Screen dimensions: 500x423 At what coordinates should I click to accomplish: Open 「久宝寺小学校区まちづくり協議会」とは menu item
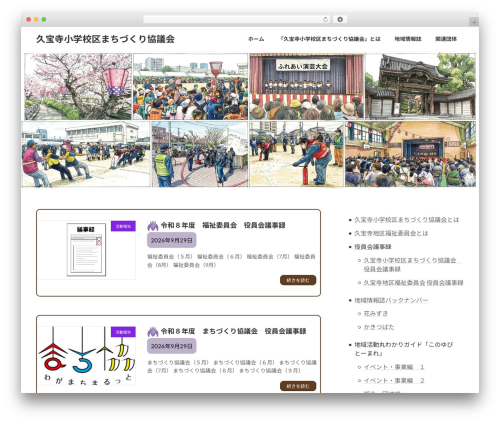[x=330, y=39]
